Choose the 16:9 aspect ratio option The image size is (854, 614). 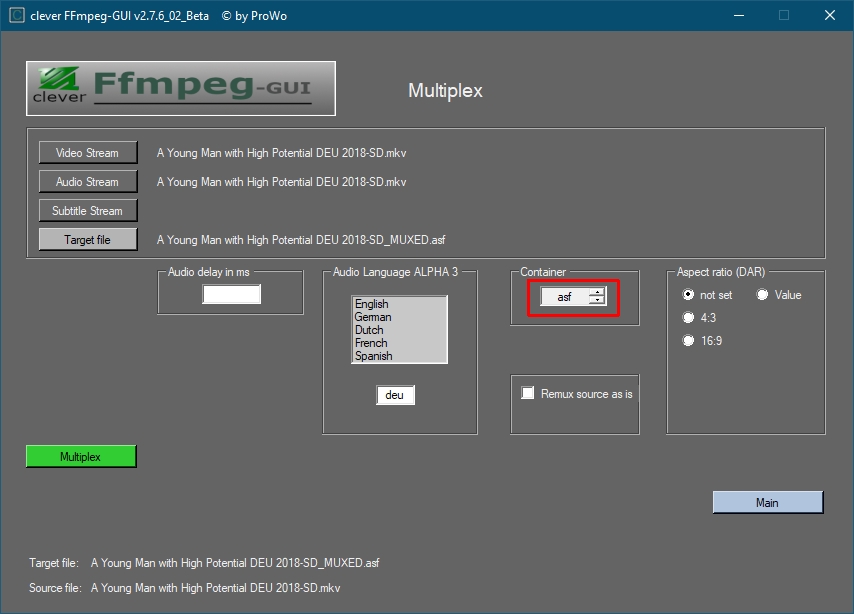(688, 341)
